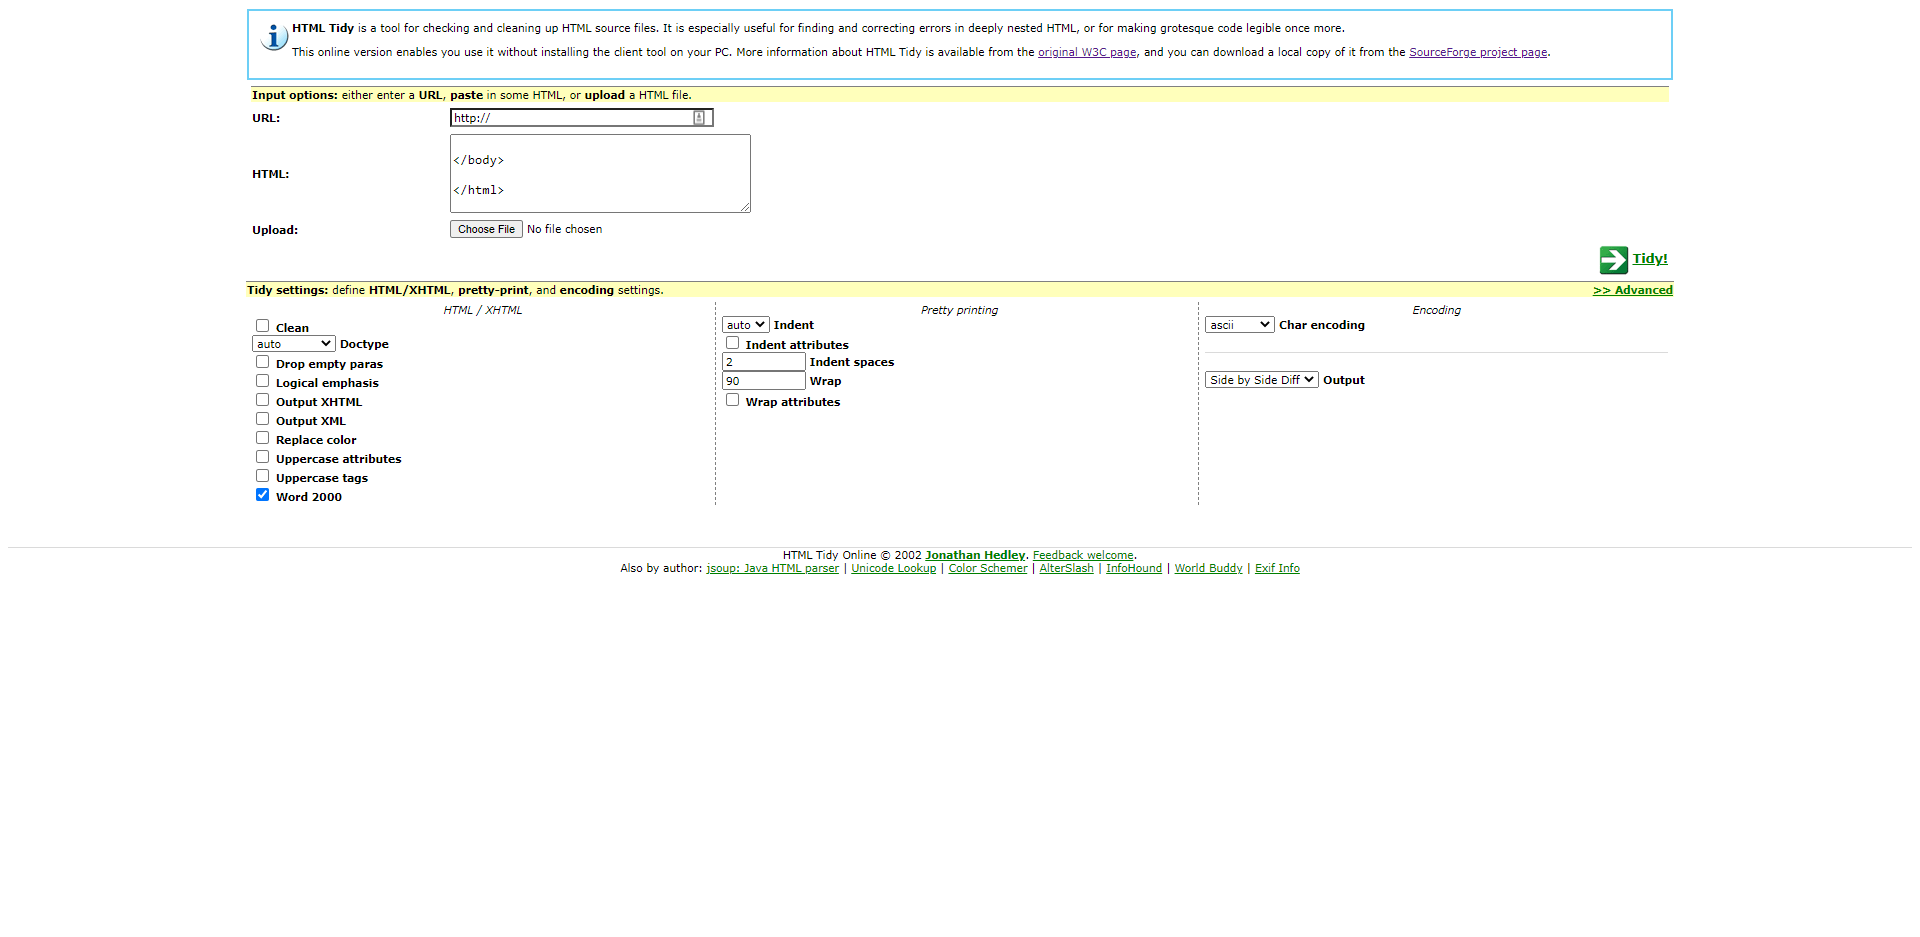Image resolution: width=1920 pixels, height=937 pixels.
Task: Click the Tidy! link
Action: (x=1650, y=259)
